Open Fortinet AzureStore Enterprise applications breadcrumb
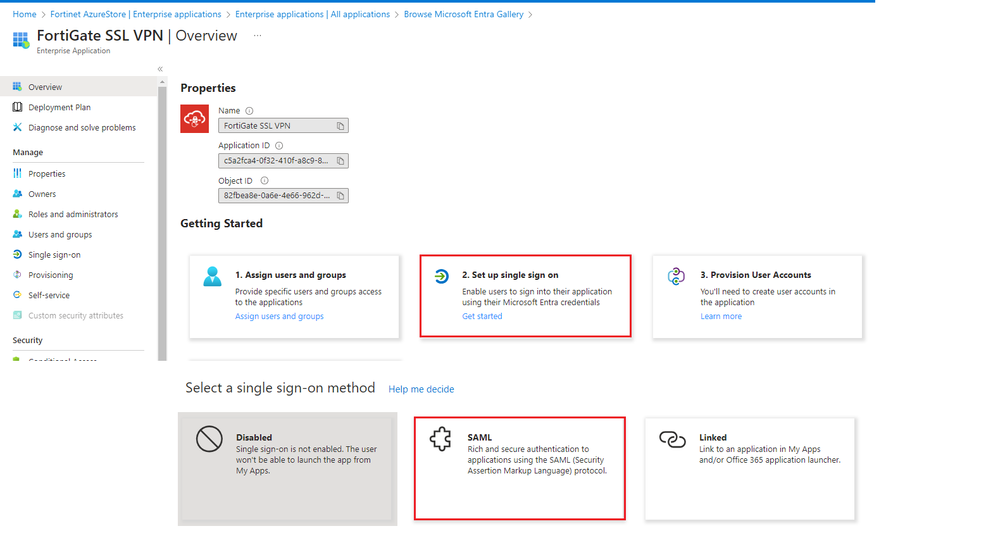 click(x=136, y=14)
